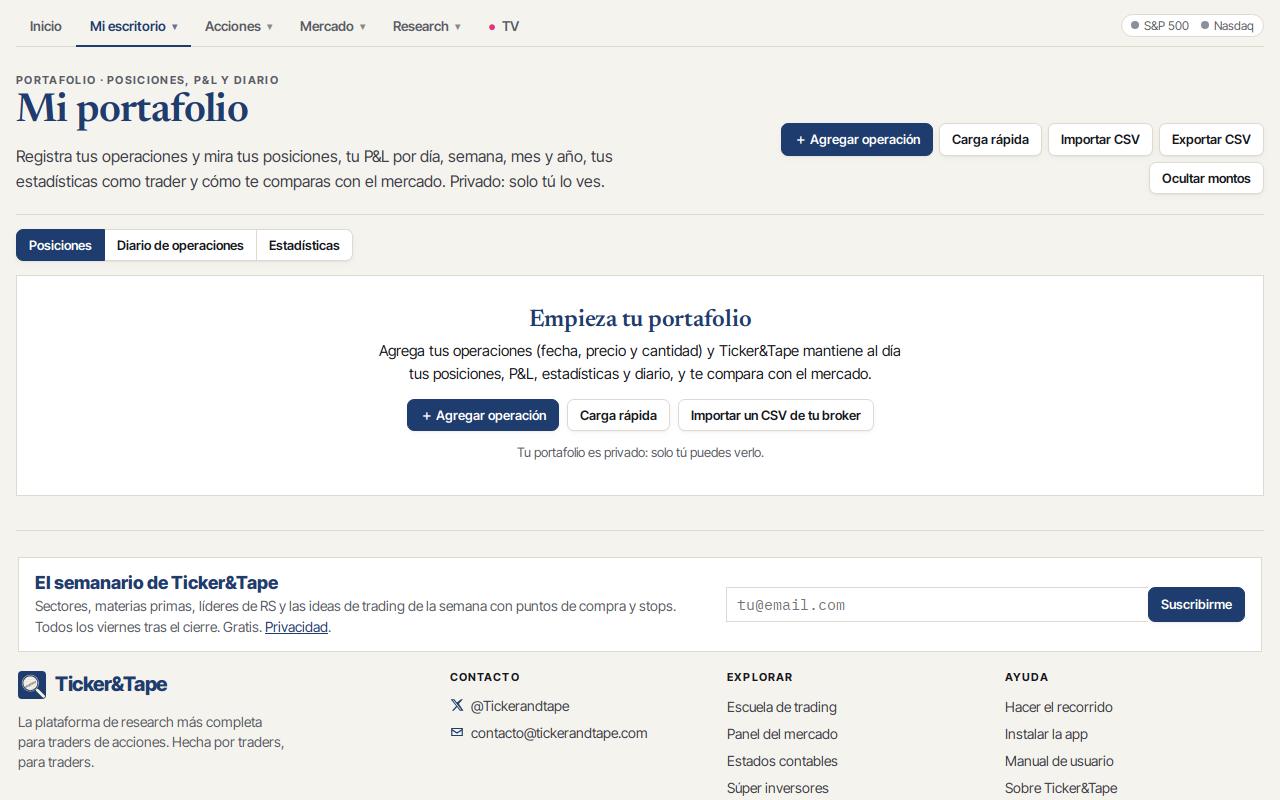Switch to the Diario de operaciones tab
Viewport: 1280px width, 800px height.
click(180, 245)
